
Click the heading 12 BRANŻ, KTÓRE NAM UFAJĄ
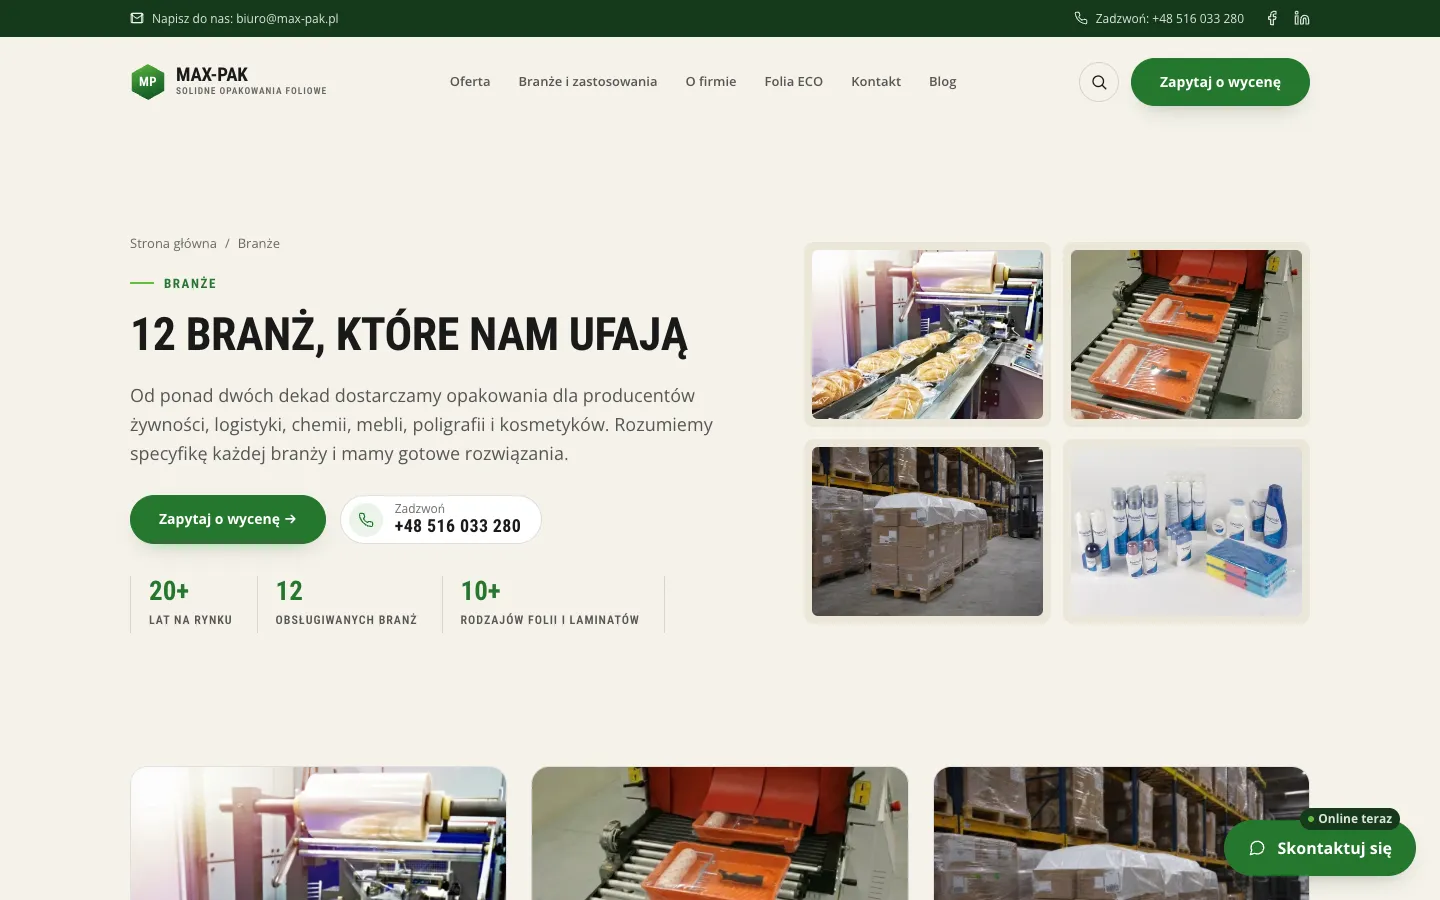tap(409, 335)
